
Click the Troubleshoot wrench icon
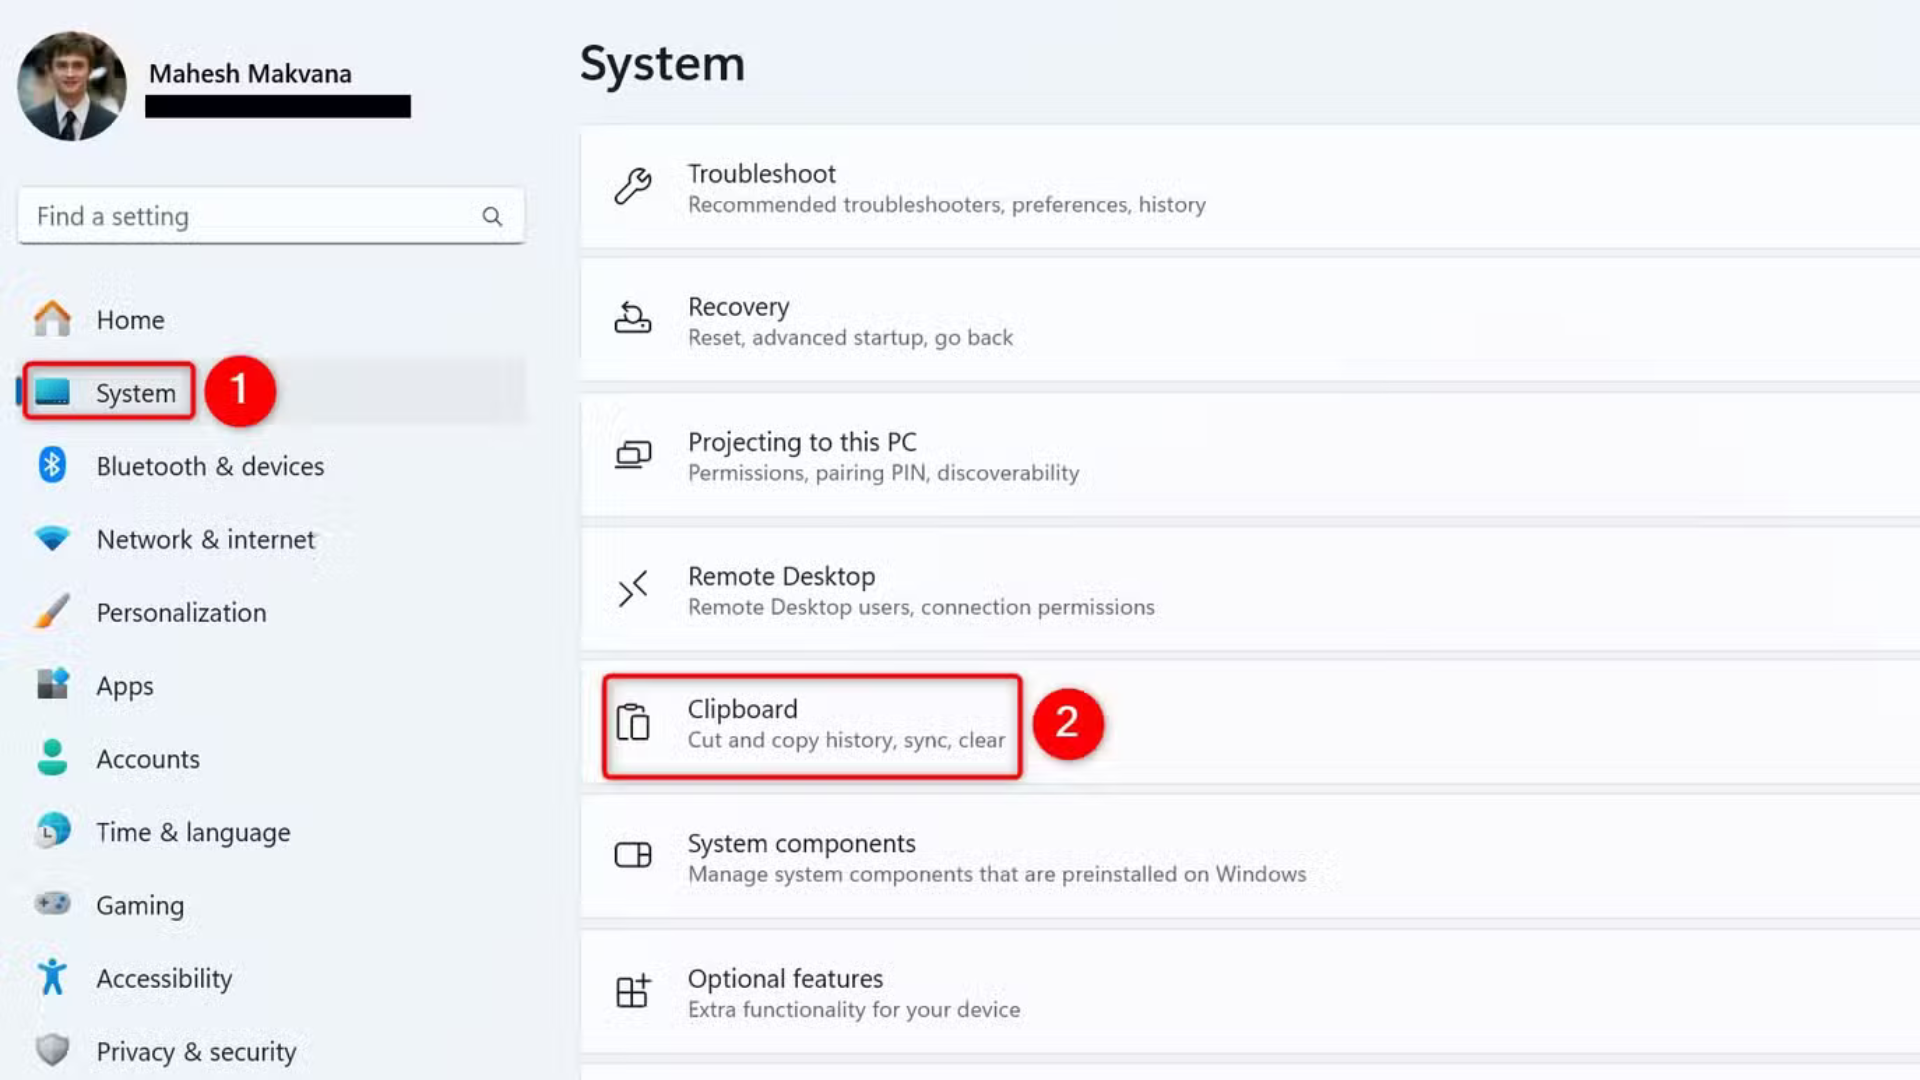633,186
